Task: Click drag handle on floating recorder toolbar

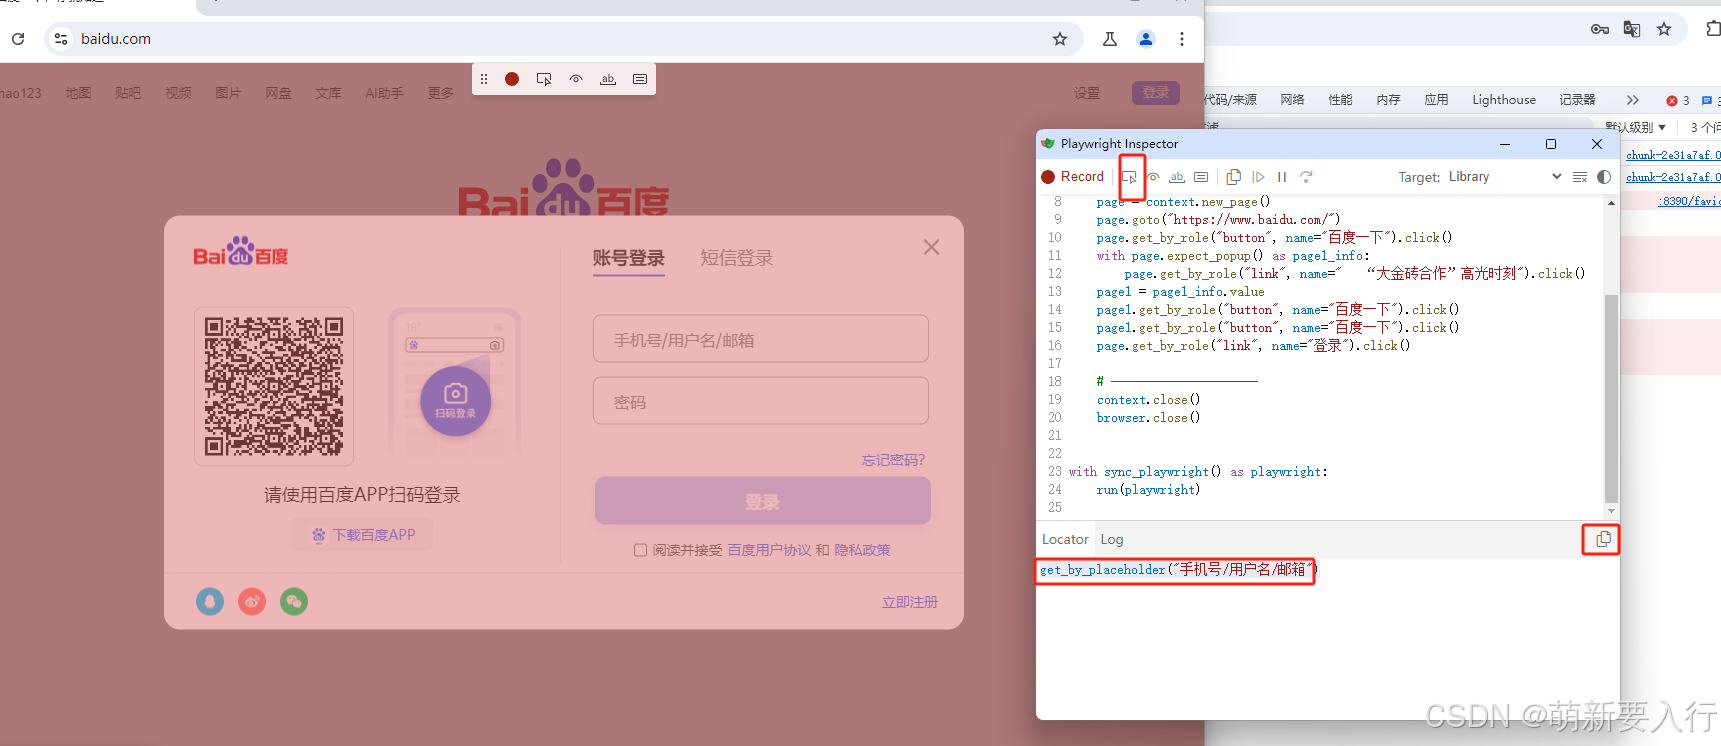Action: (x=484, y=79)
